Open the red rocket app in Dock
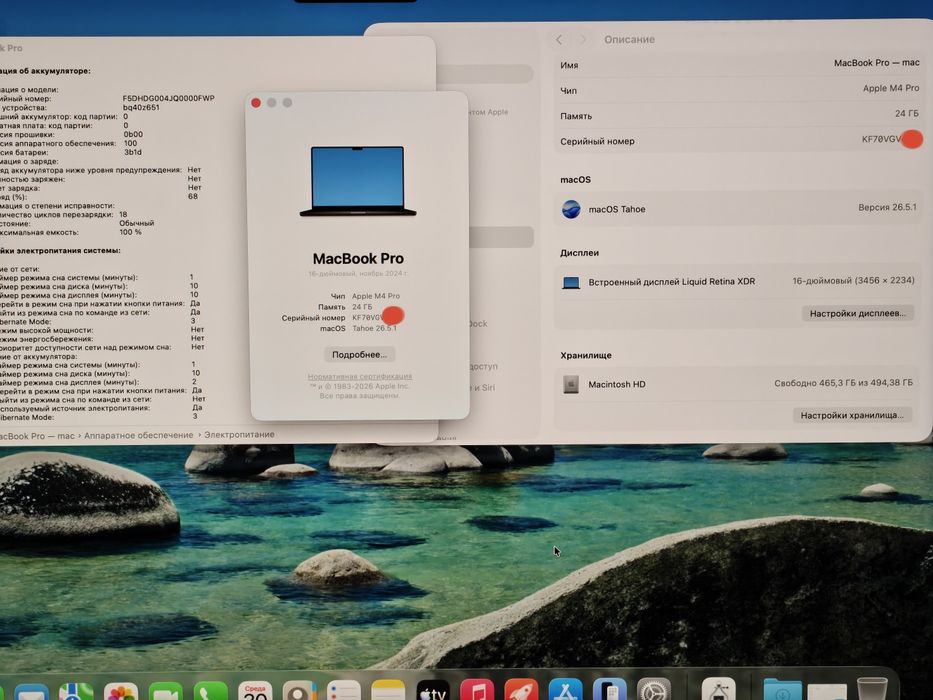Viewport: 933px width, 700px height. point(521,689)
